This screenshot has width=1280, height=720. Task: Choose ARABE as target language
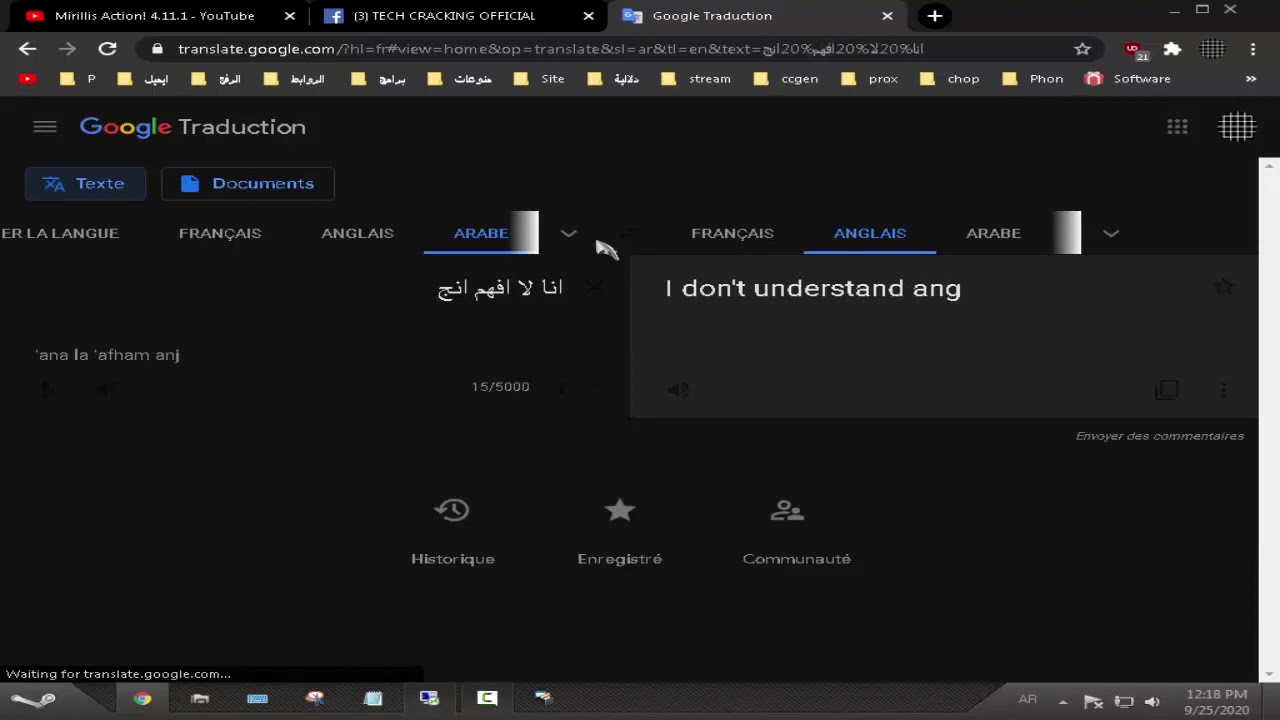tap(993, 233)
